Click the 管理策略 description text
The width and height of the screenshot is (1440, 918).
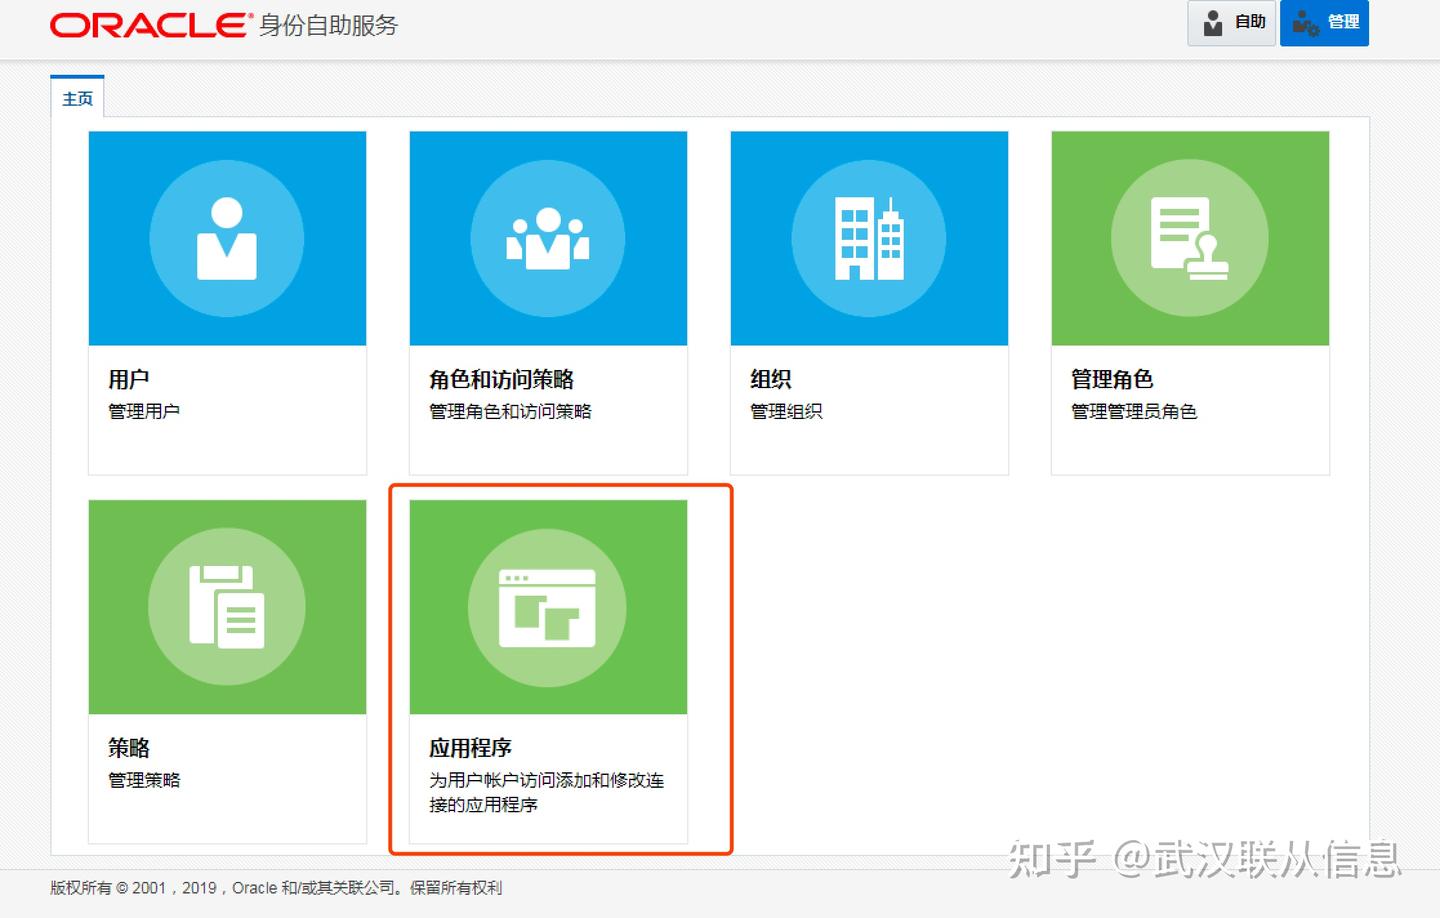[144, 780]
